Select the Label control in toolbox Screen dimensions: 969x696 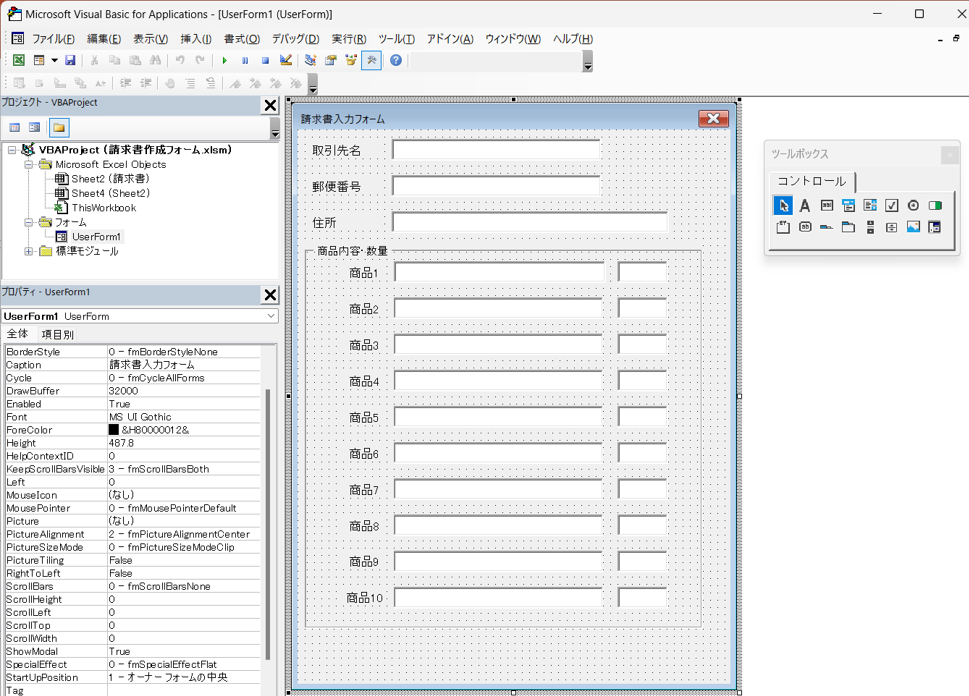click(x=805, y=206)
